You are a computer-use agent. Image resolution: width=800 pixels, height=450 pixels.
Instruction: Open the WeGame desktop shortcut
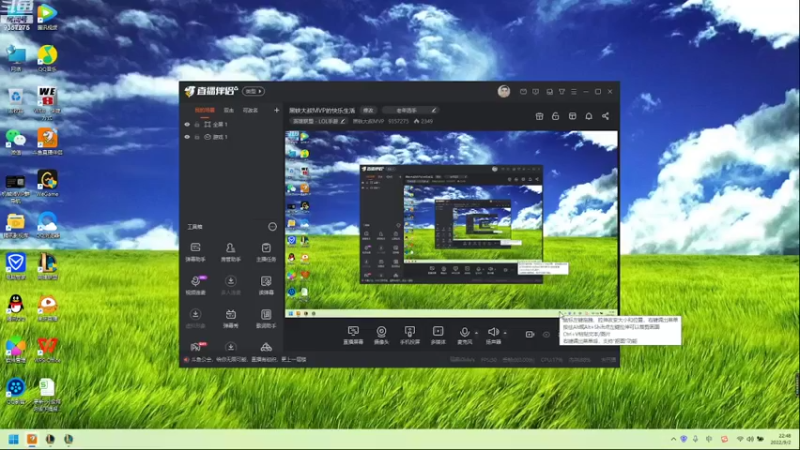(47, 183)
